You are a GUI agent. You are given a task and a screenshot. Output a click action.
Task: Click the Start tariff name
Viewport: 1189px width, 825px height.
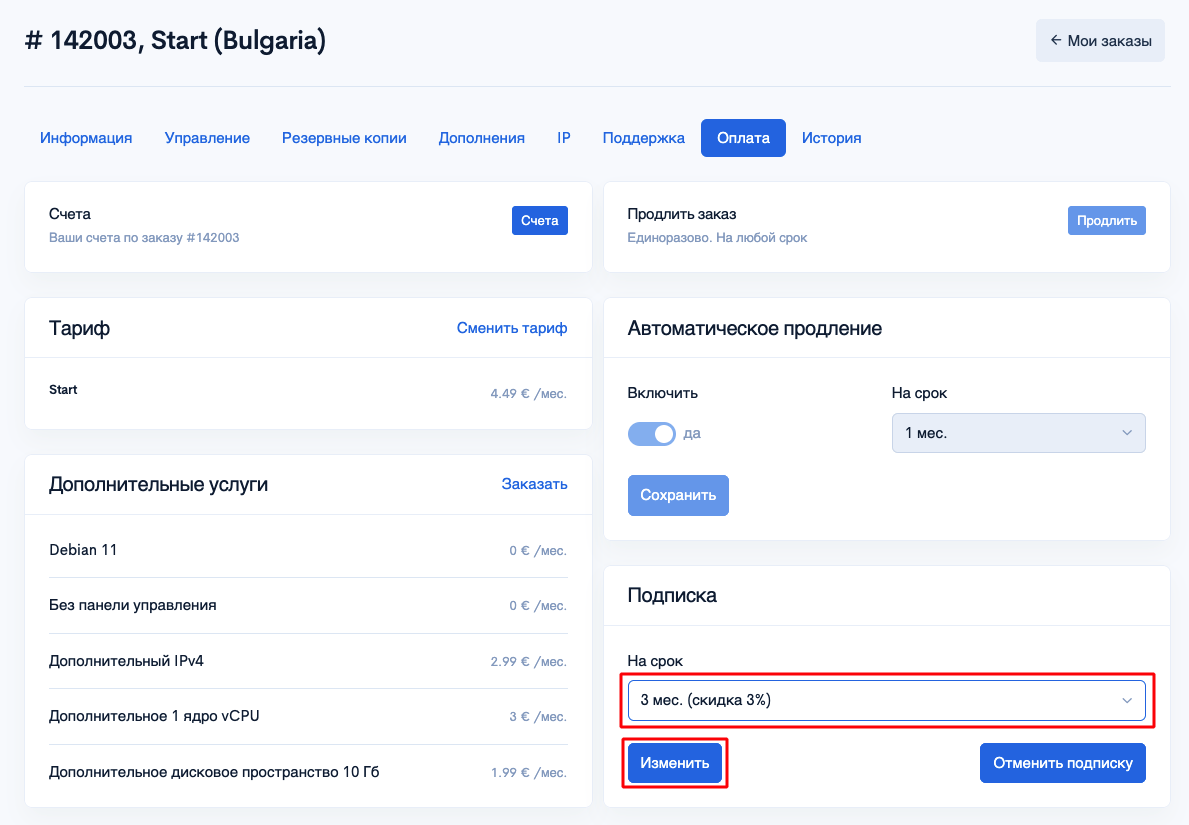click(63, 390)
